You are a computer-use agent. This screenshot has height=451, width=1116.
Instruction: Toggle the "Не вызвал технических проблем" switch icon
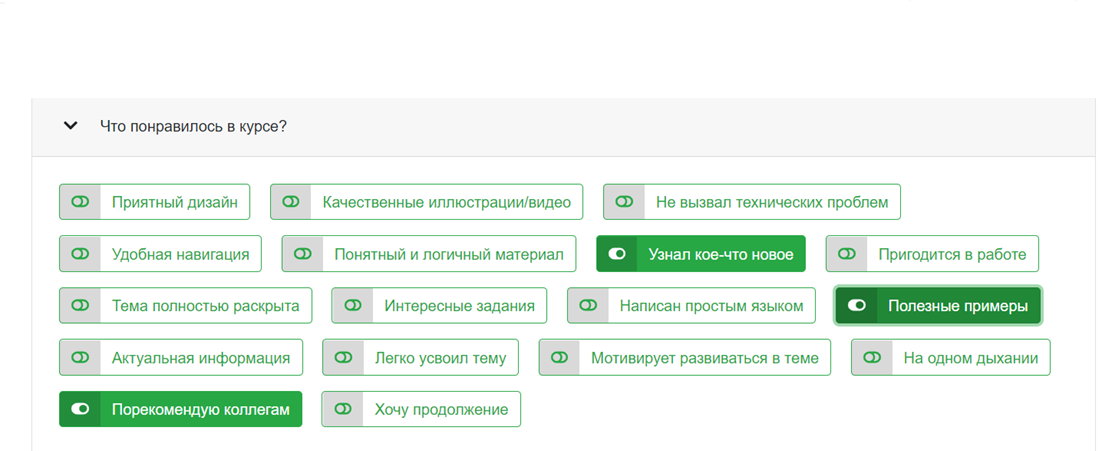[x=624, y=202]
